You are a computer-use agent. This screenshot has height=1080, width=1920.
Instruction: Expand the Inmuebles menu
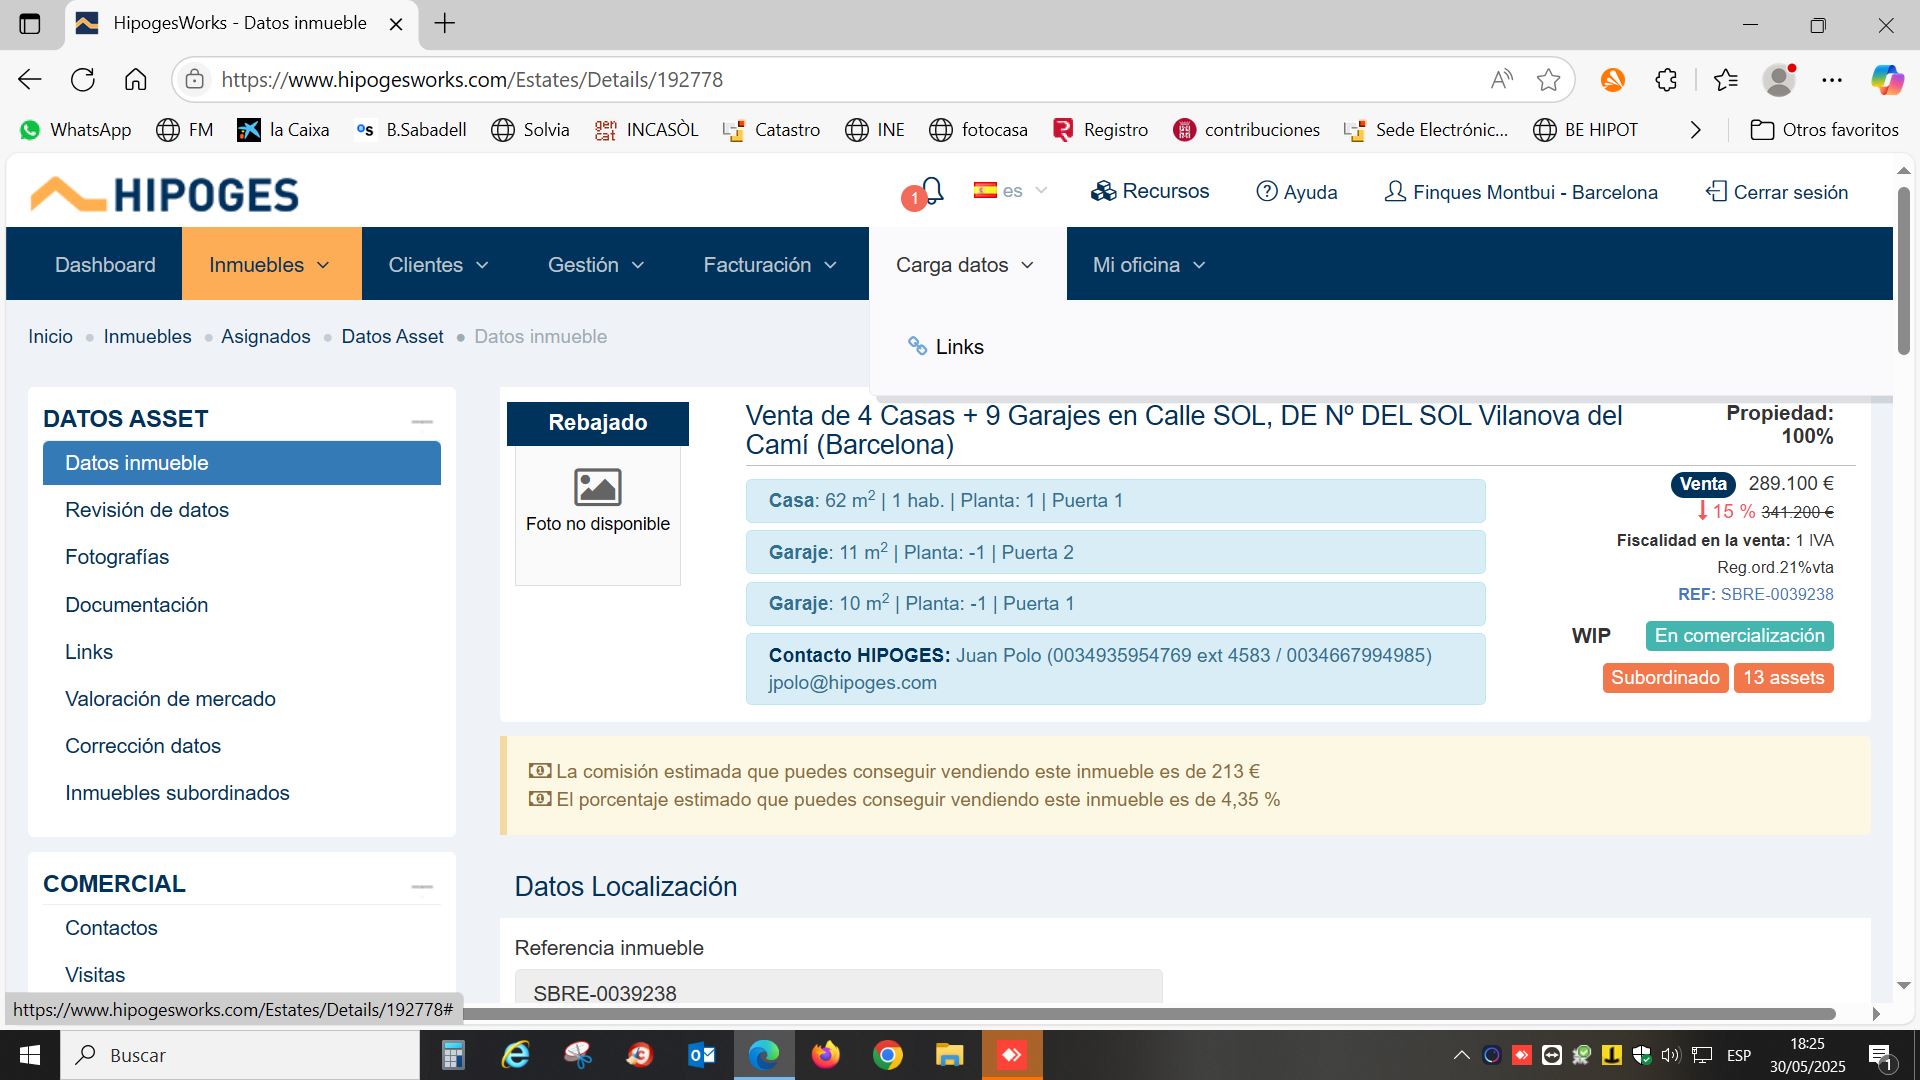coord(270,265)
